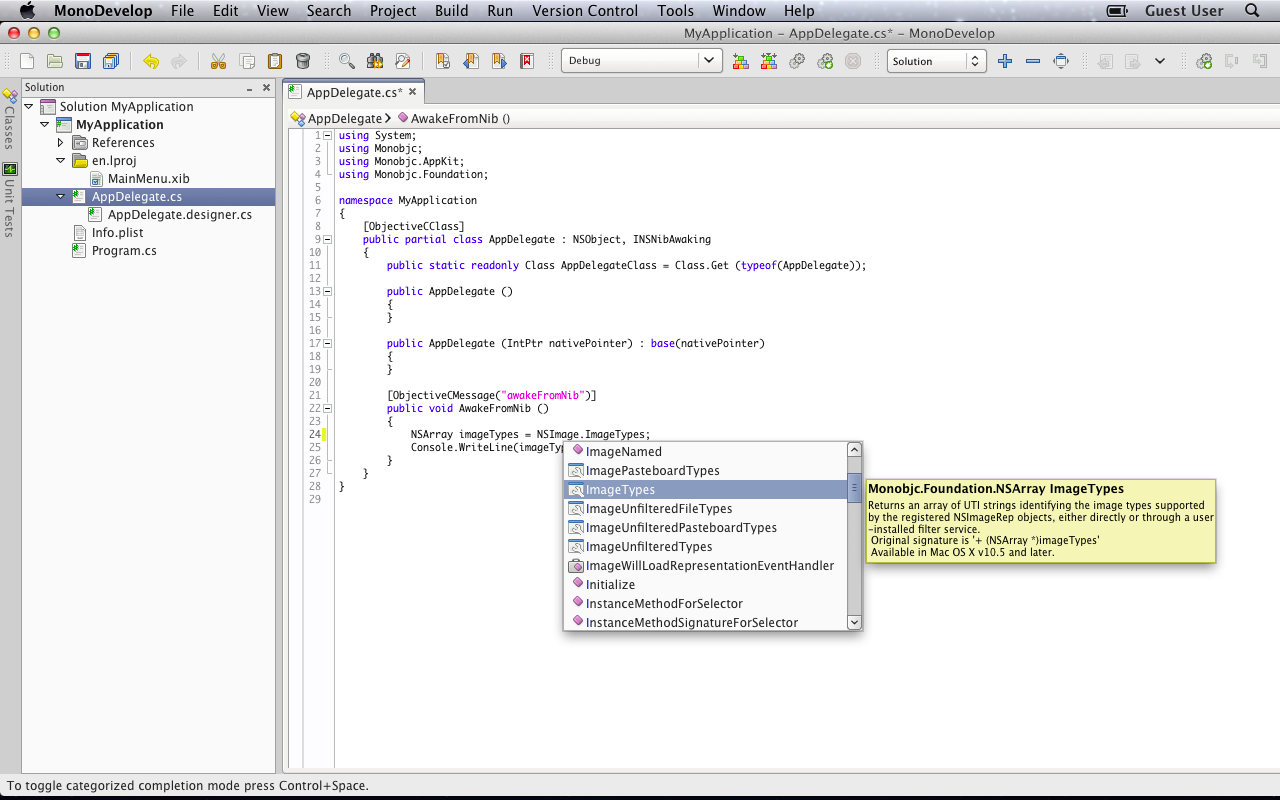This screenshot has height=800, width=1280.
Task: Click the completion list scroll down arrow
Action: pyautogui.click(x=854, y=622)
